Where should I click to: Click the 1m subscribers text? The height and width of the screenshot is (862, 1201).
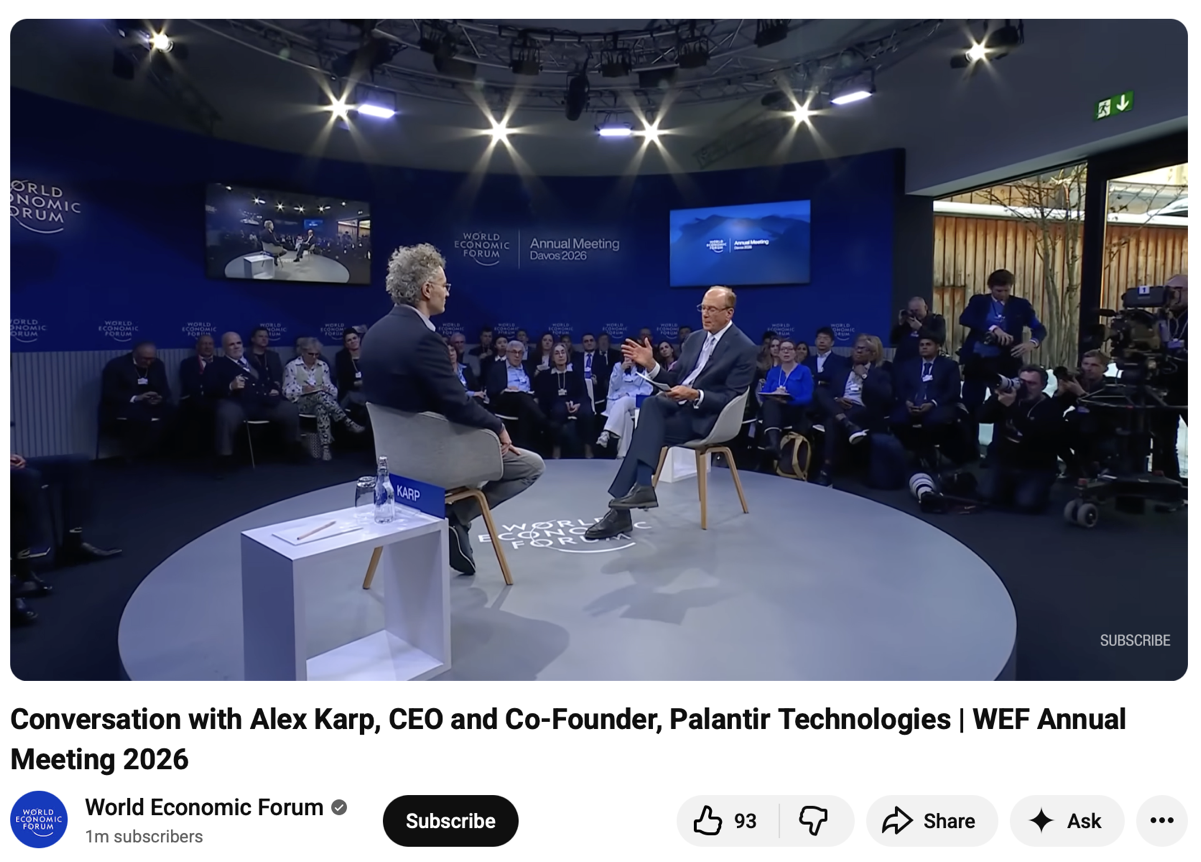[144, 837]
